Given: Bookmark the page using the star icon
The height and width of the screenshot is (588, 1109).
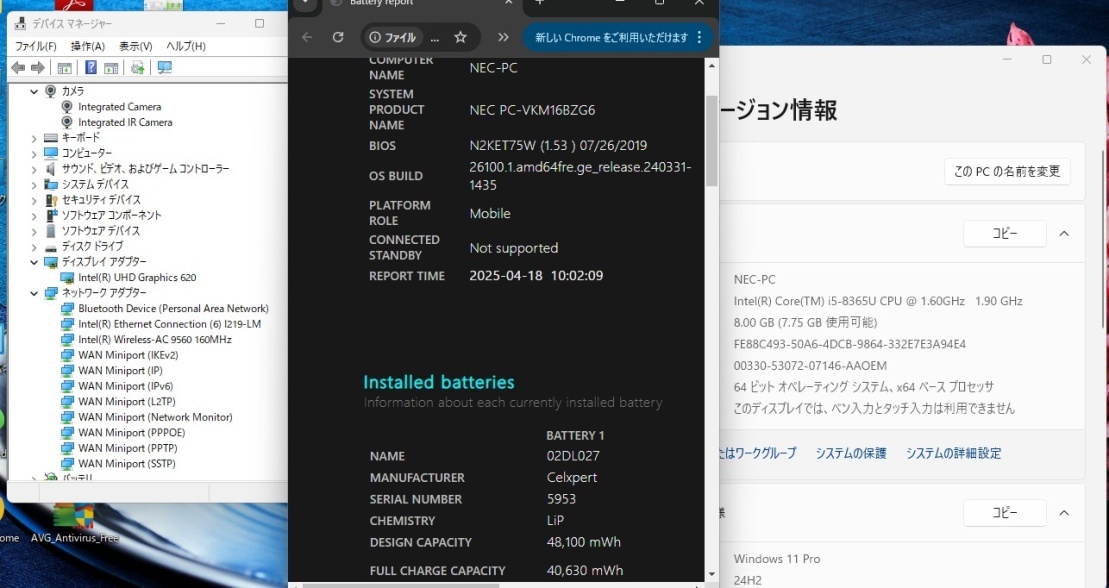Looking at the screenshot, I should click(460, 36).
